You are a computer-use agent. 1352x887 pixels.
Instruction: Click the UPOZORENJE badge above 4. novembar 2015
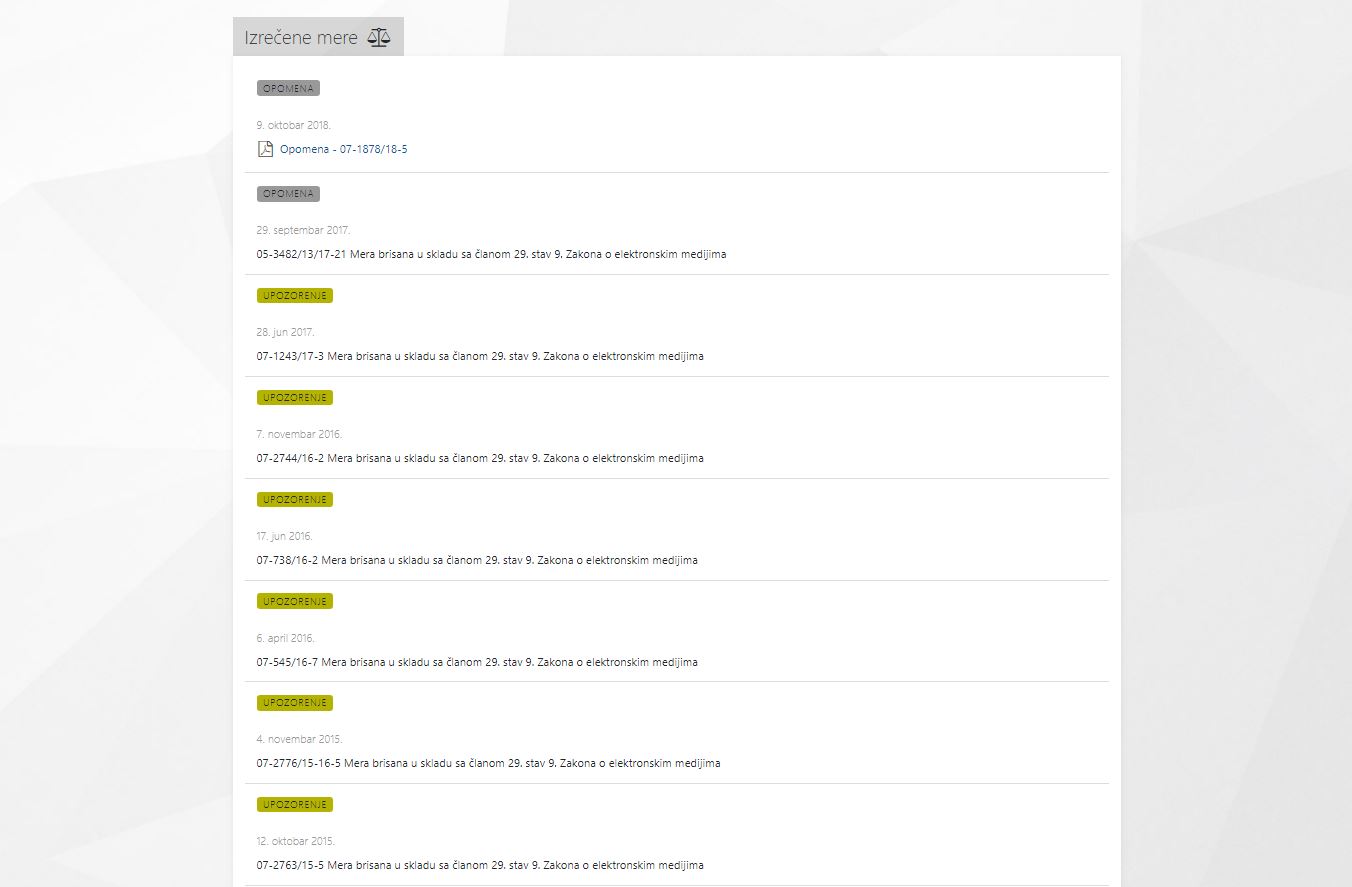(294, 703)
